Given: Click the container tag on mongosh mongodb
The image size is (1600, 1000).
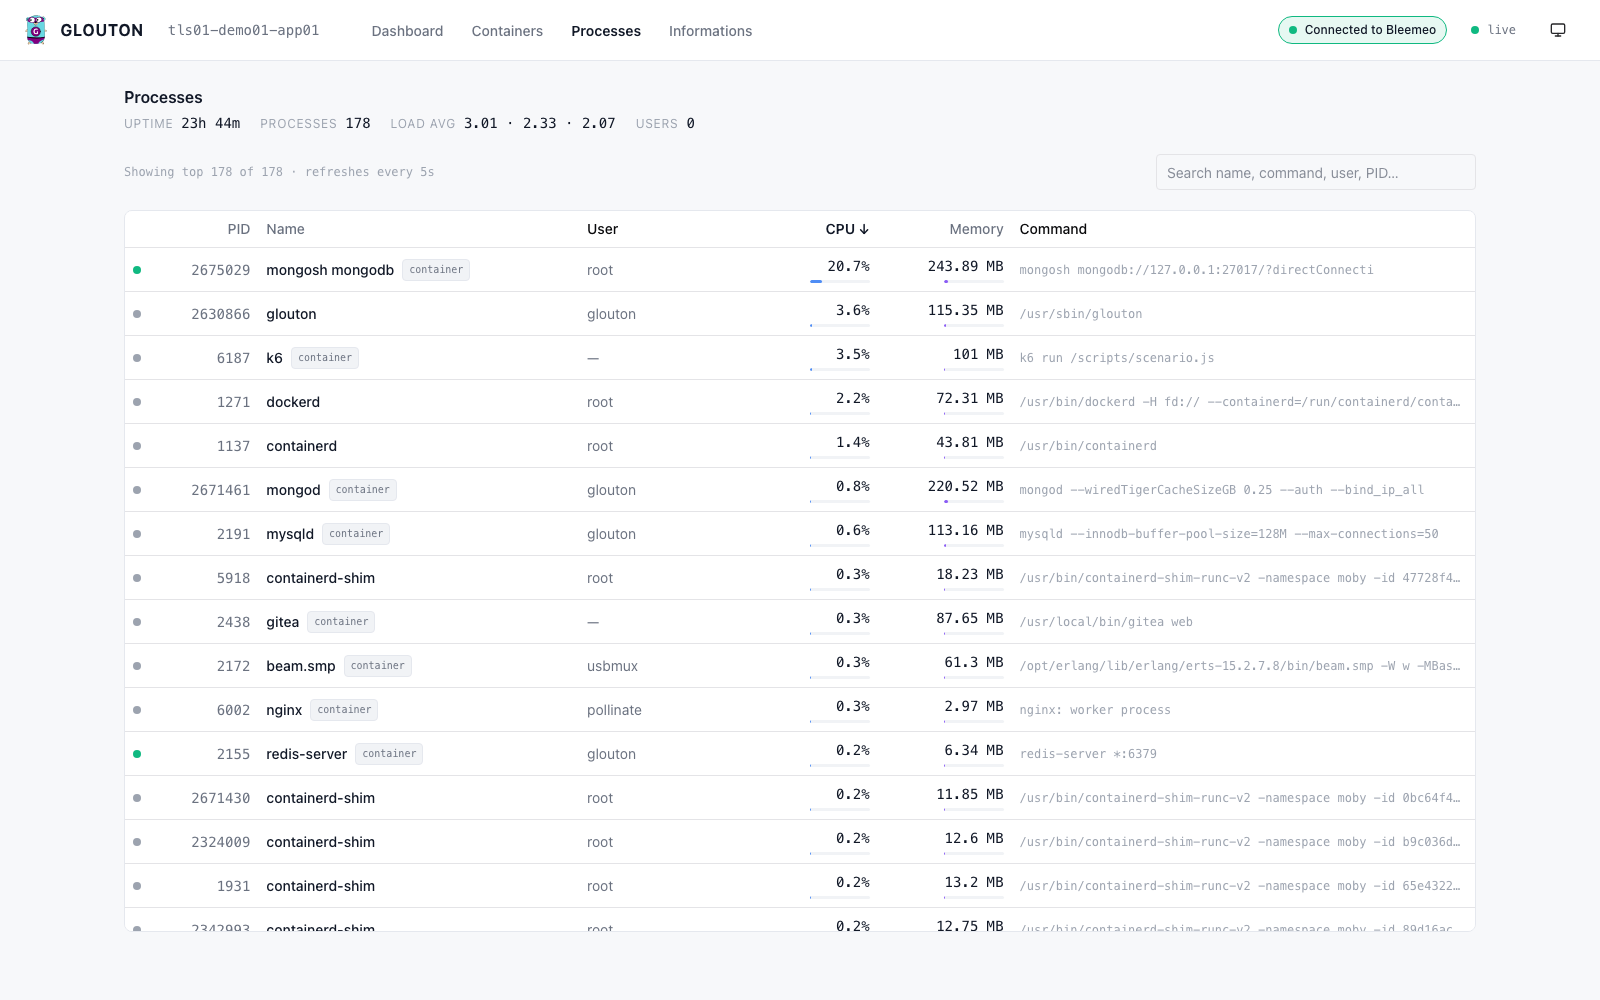Looking at the screenshot, I should click(x=436, y=270).
